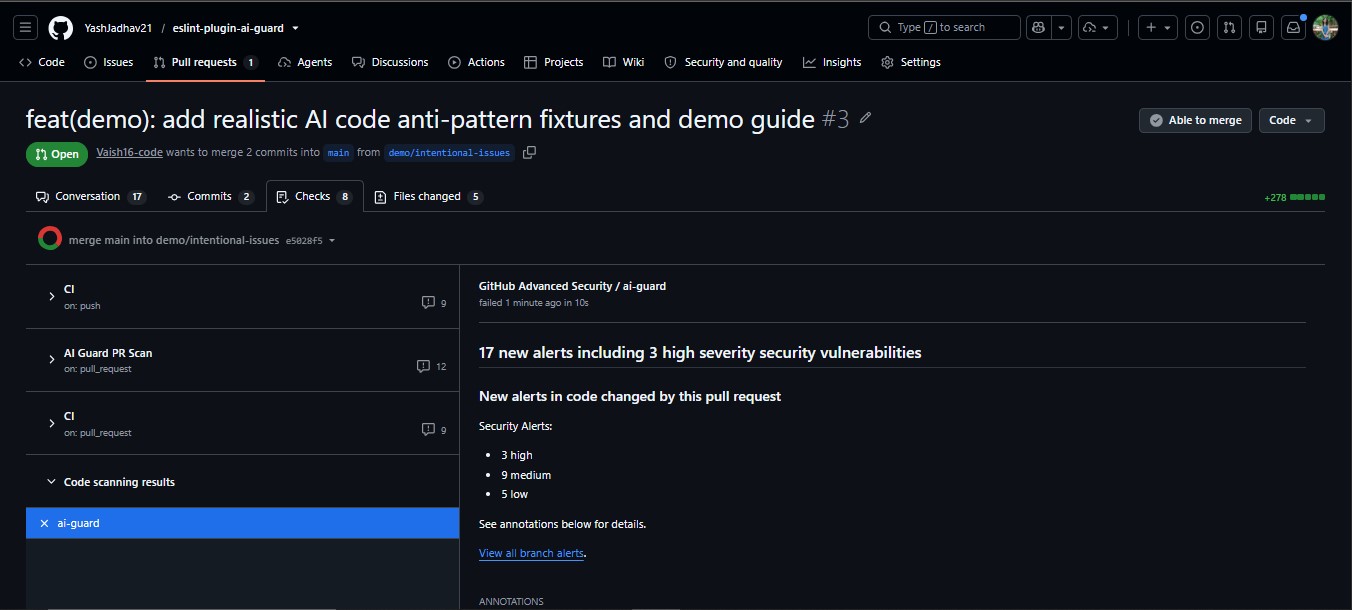
Task: Go to the GitHub home logo
Action: [60, 27]
